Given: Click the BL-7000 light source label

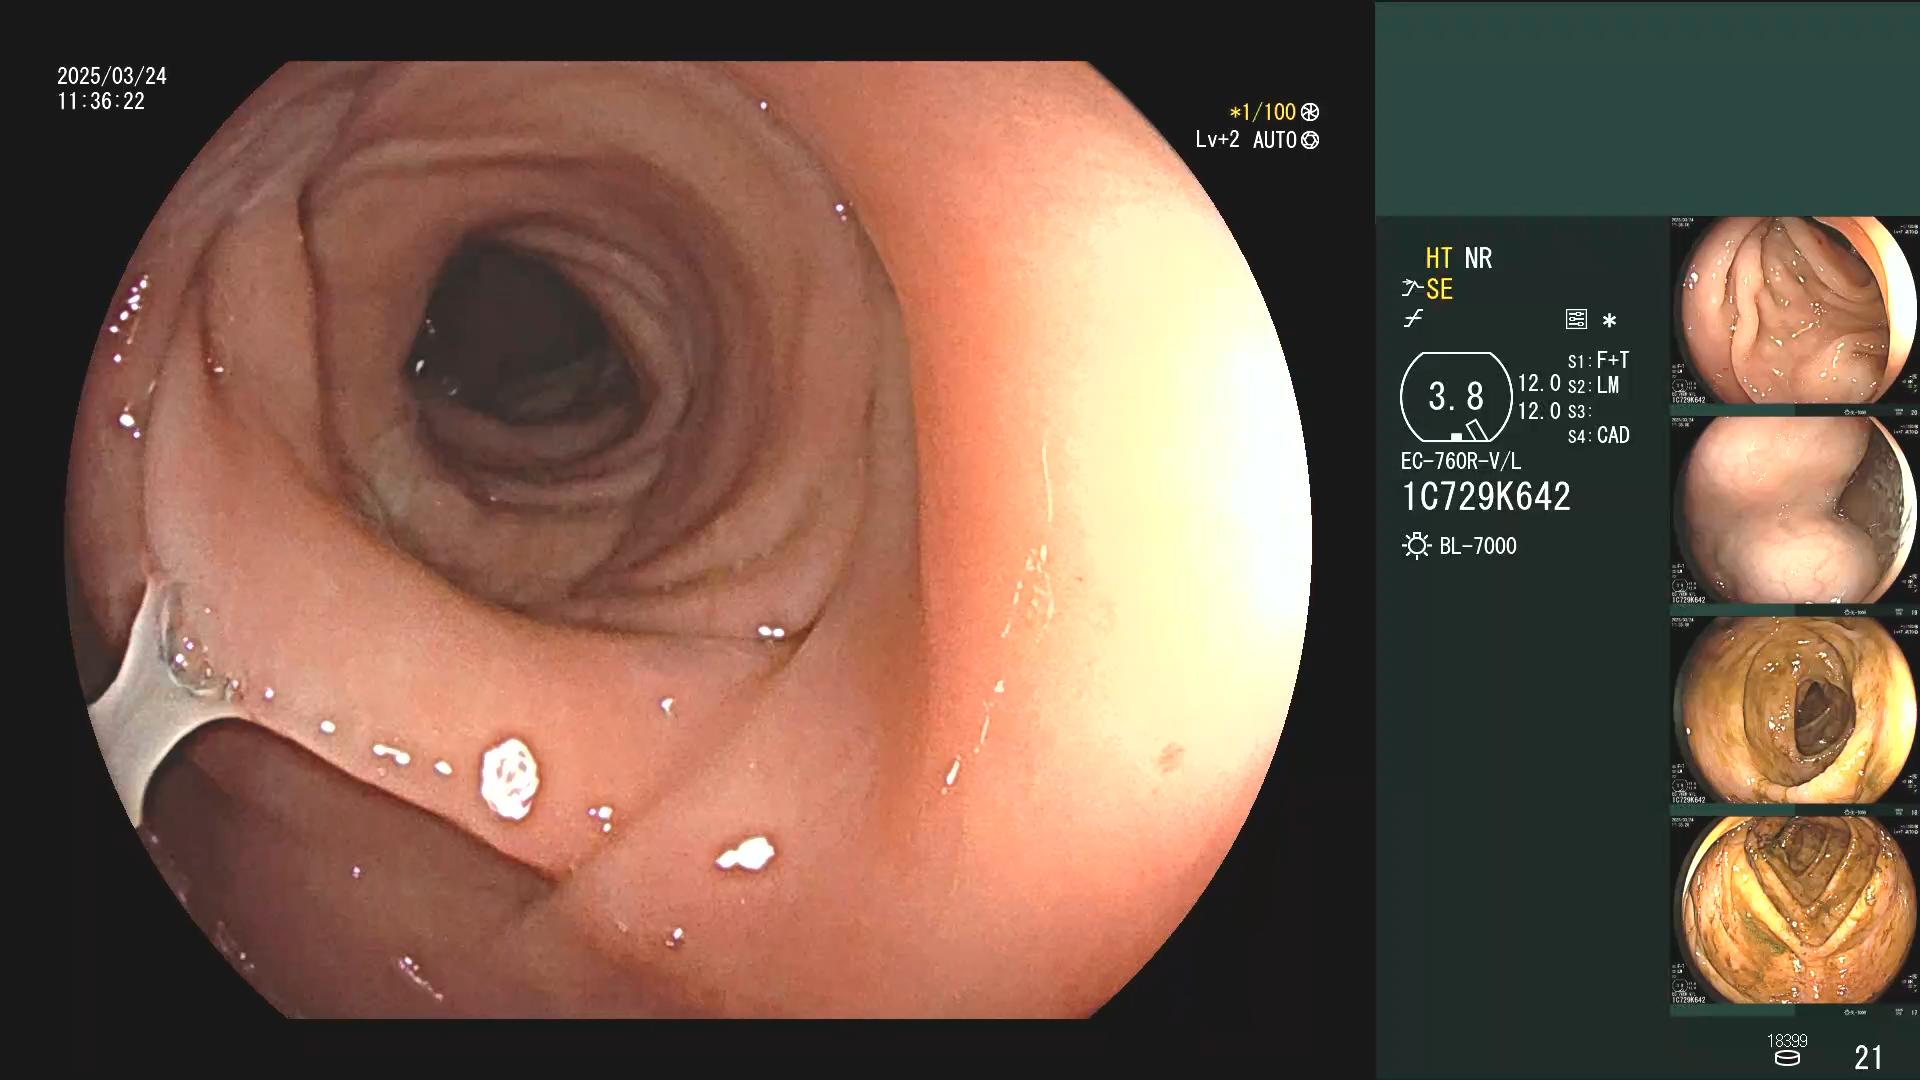Looking at the screenshot, I should click(x=1478, y=546).
